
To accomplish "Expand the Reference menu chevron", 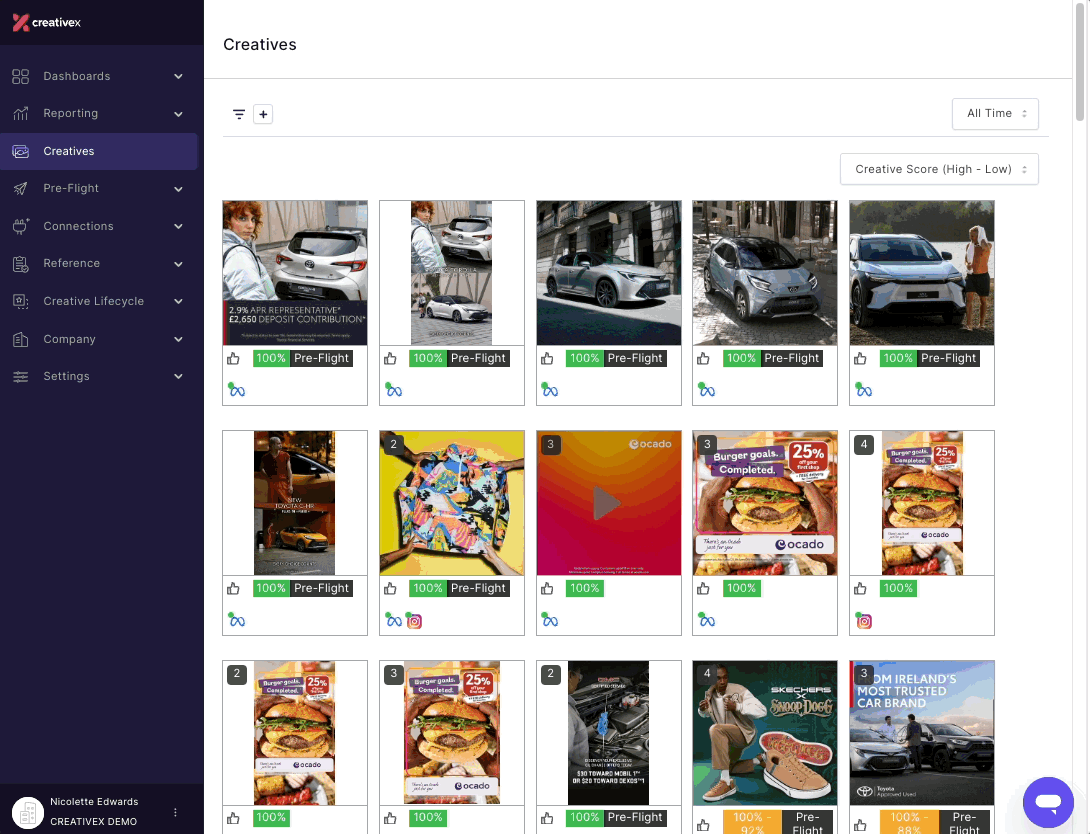I will coord(179,264).
